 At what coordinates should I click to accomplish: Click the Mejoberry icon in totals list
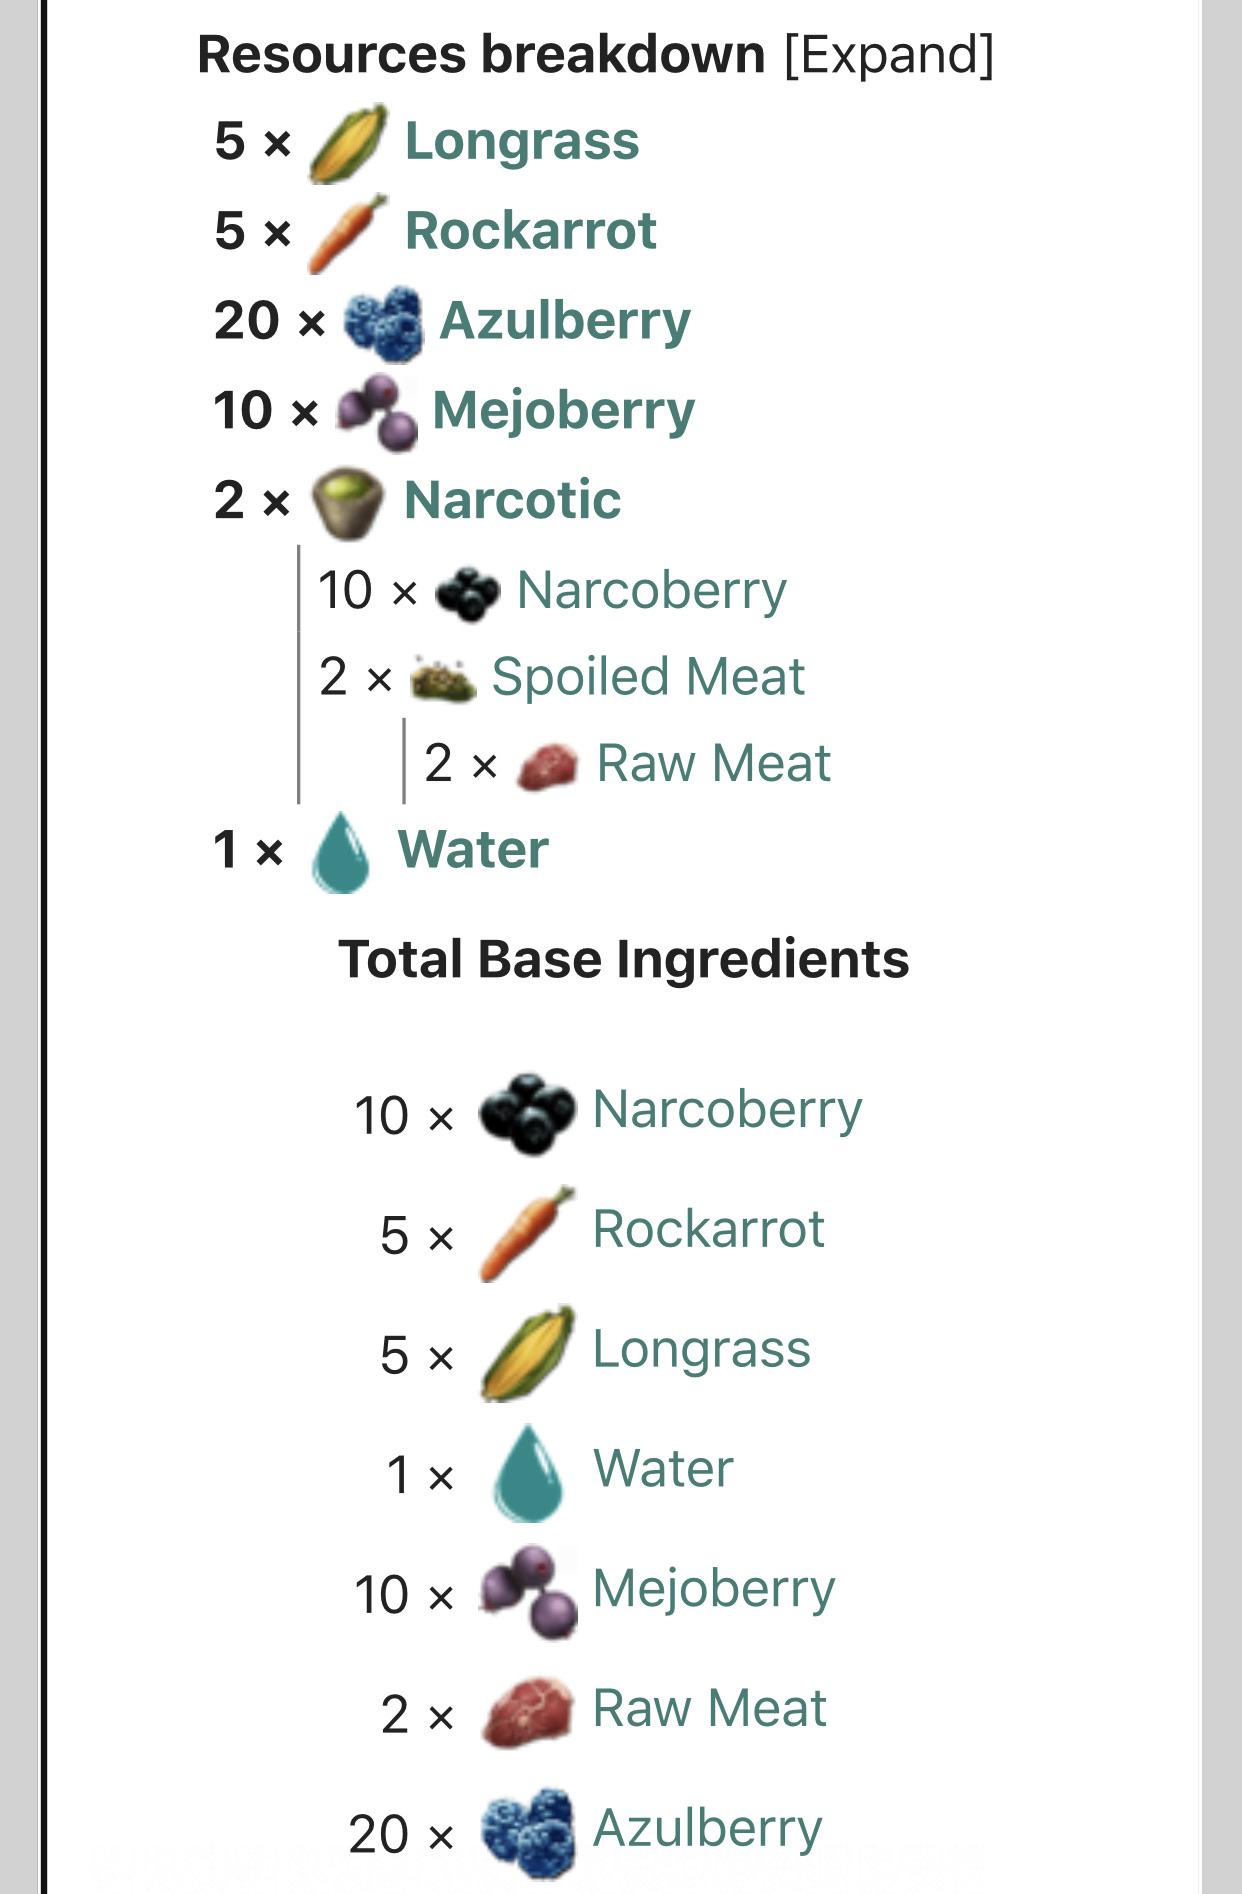(x=527, y=1592)
